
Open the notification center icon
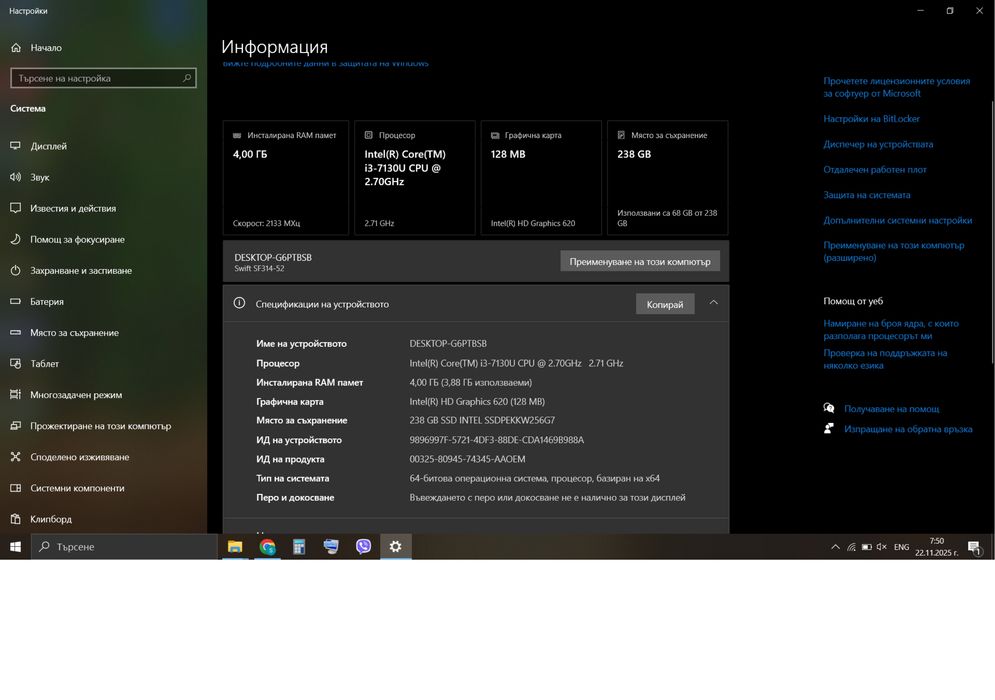click(x=975, y=547)
